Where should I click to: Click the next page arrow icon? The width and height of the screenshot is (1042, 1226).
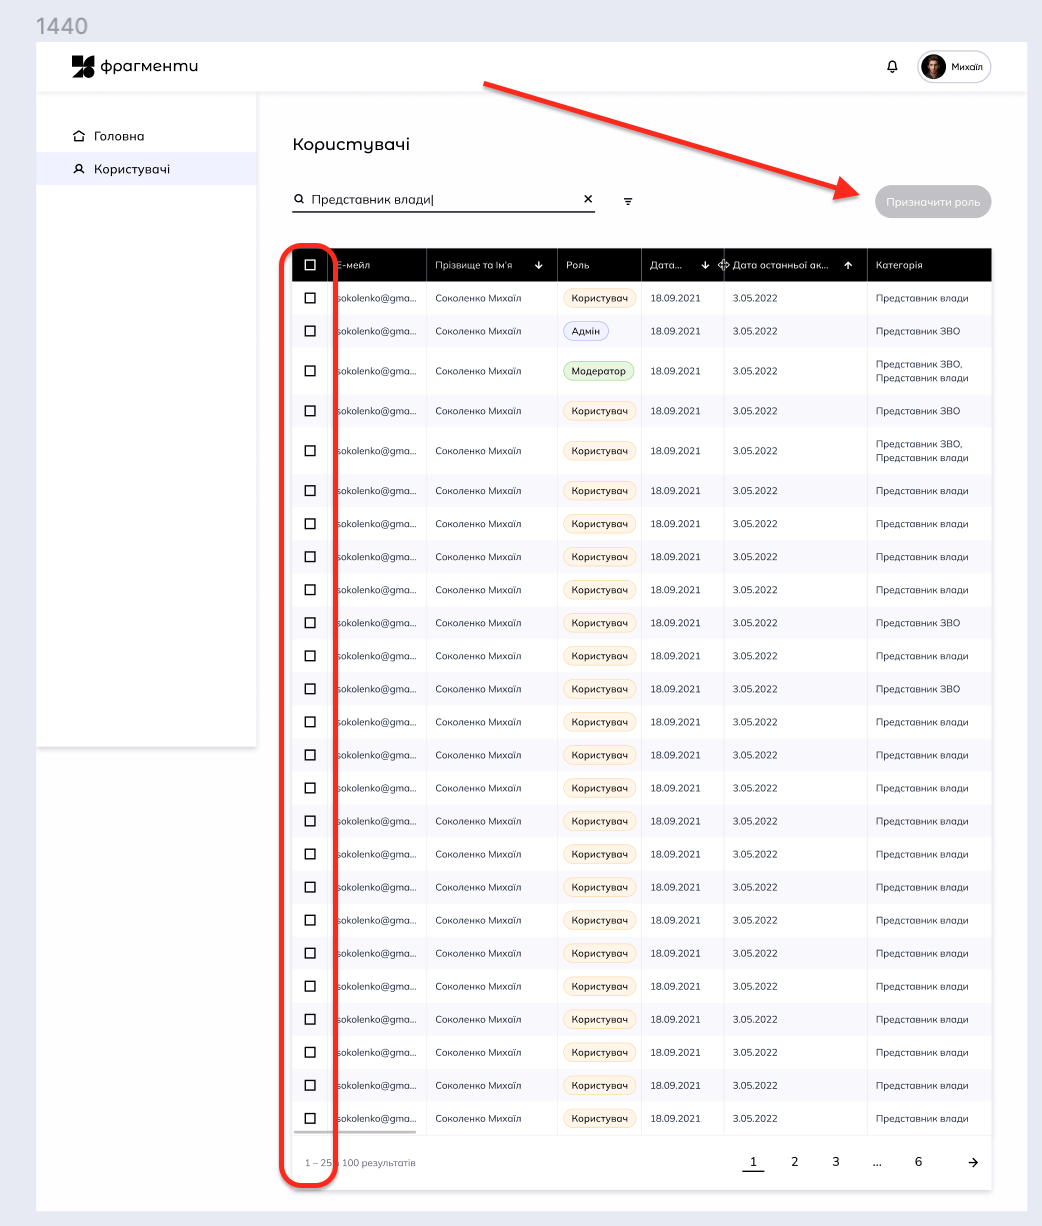(x=972, y=1162)
